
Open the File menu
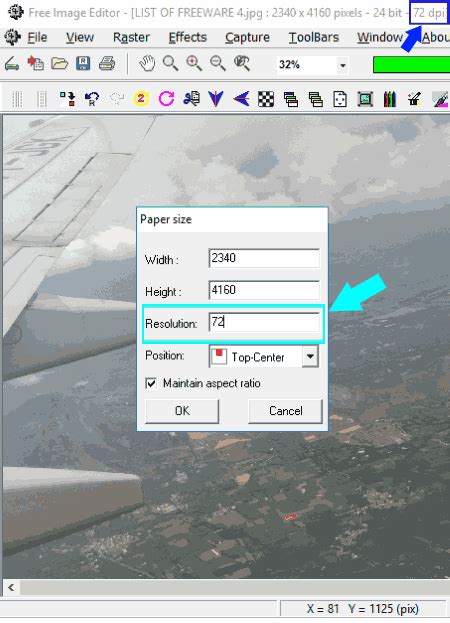pyautogui.click(x=37, y=37)
